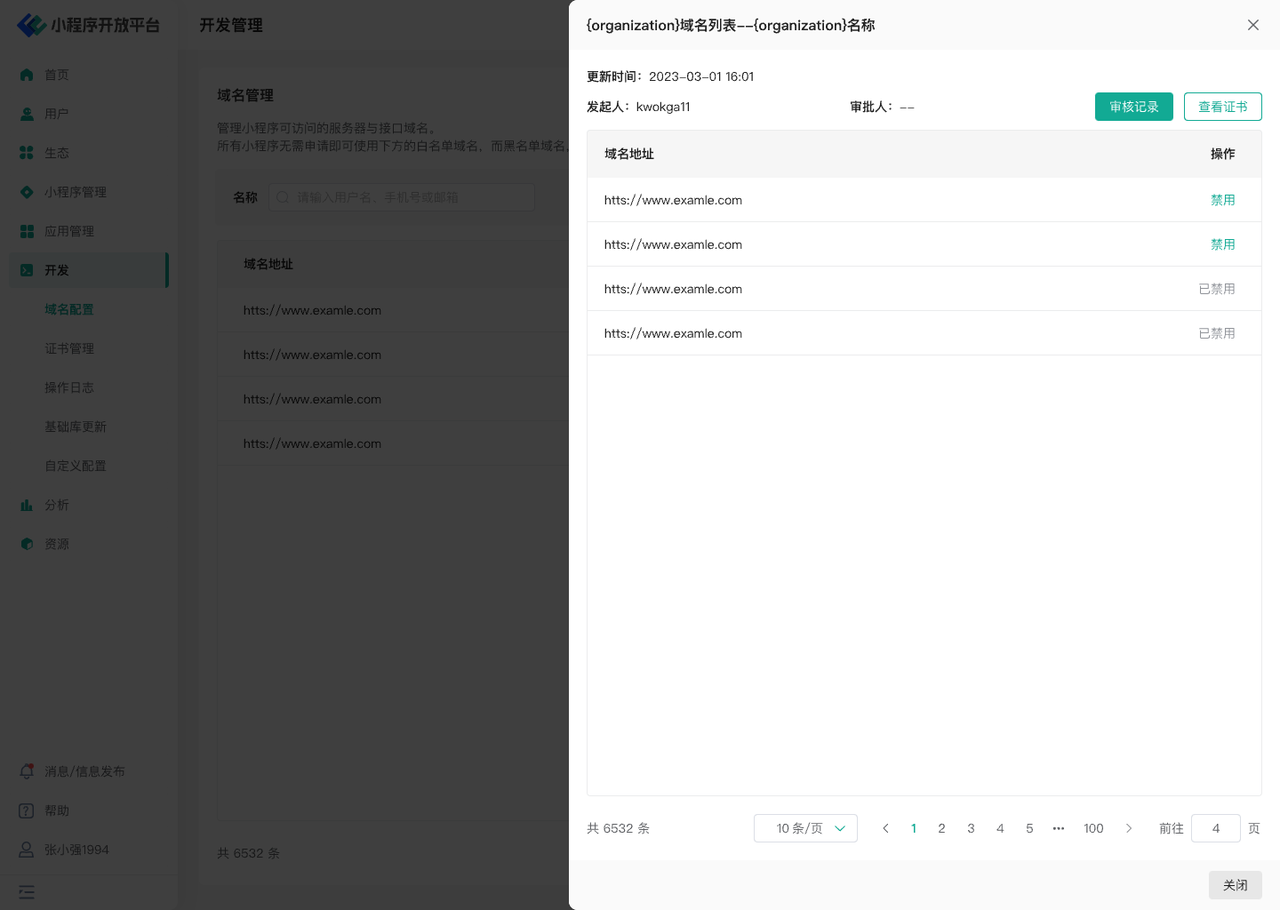Image resolution: width=1280 pixels, height=910 pixels.
Task: Close the domain list dialog with X
Action: (x=1253, y=25)
